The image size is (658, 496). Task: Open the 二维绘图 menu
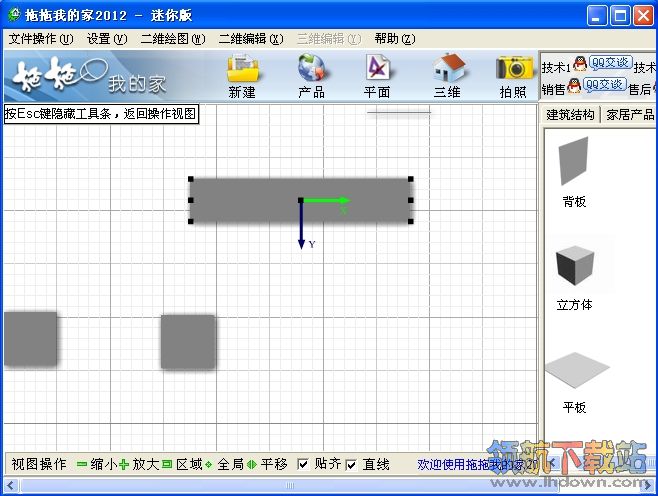173,39
